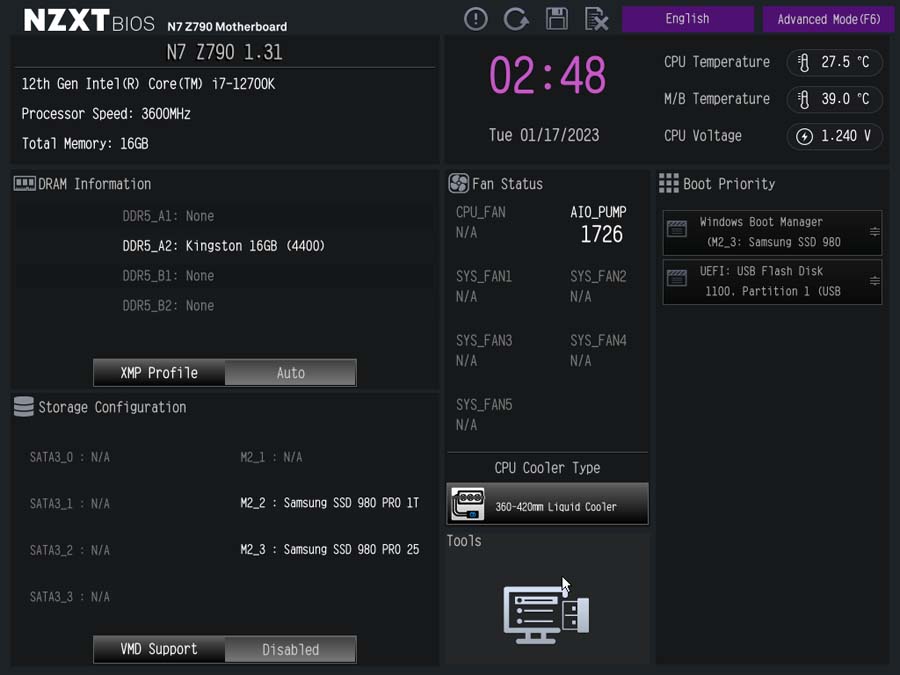Image resolution: width=900 pixels, height=675 pixels.
Task: Click the DDR5_A2 Kingston 16GB entry
Action: tap(223, 246)
